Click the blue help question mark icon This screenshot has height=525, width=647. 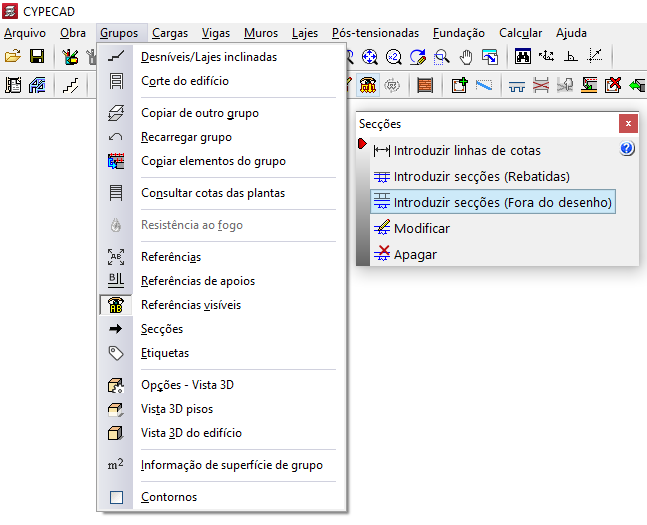pos(627,149)
